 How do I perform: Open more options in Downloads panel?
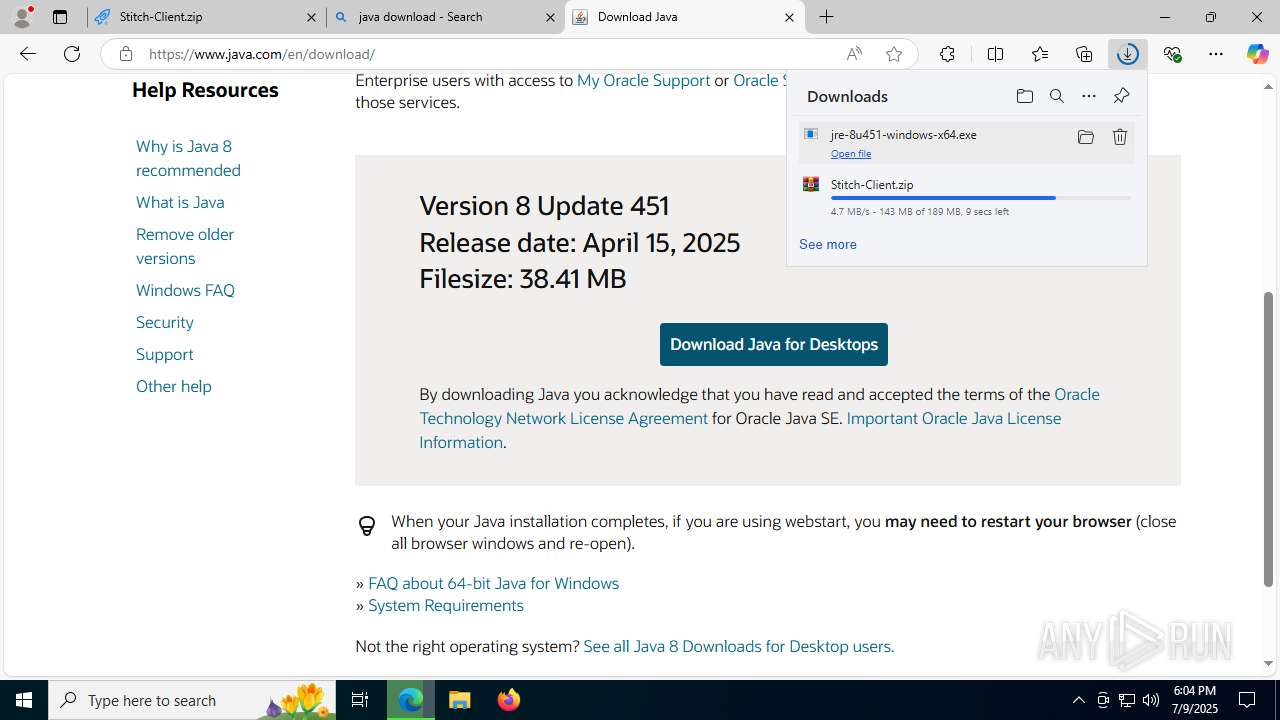point(1088,96)
